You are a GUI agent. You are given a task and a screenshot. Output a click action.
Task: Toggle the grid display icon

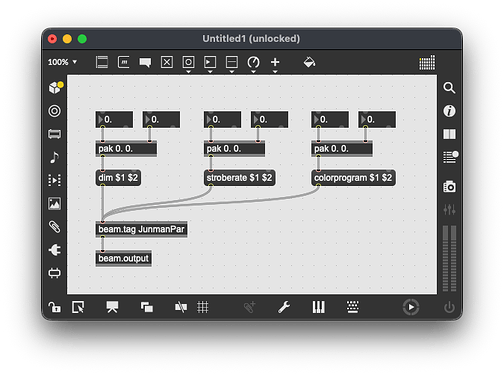(x=203, y=307)
